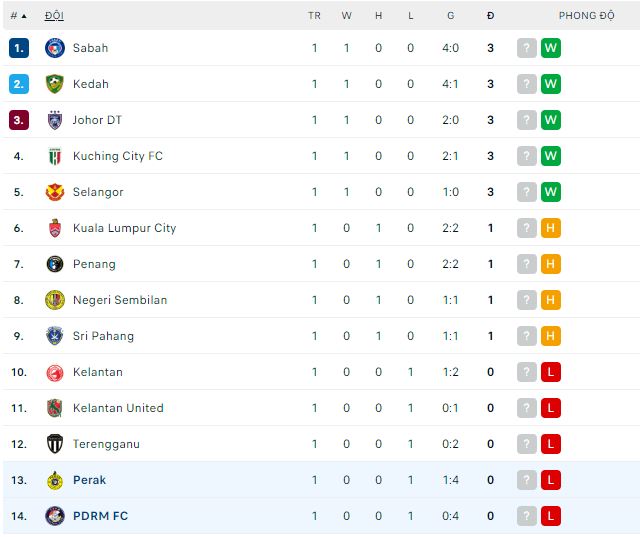The width and height of the screenshot is (640, 537).
Task: Click the PDRM FC team crest
Action: (x=55, y=516)
